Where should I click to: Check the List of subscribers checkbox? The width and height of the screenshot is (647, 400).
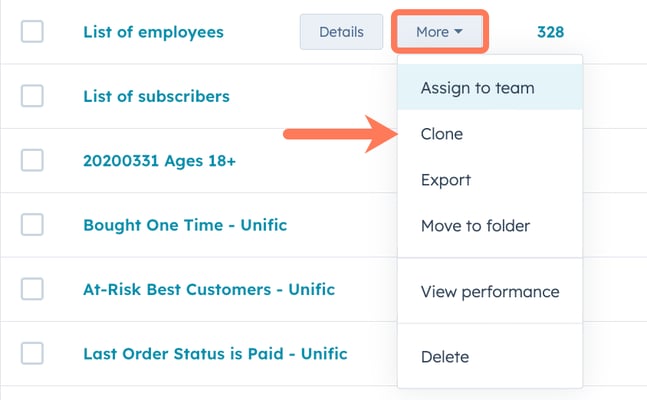32,96
